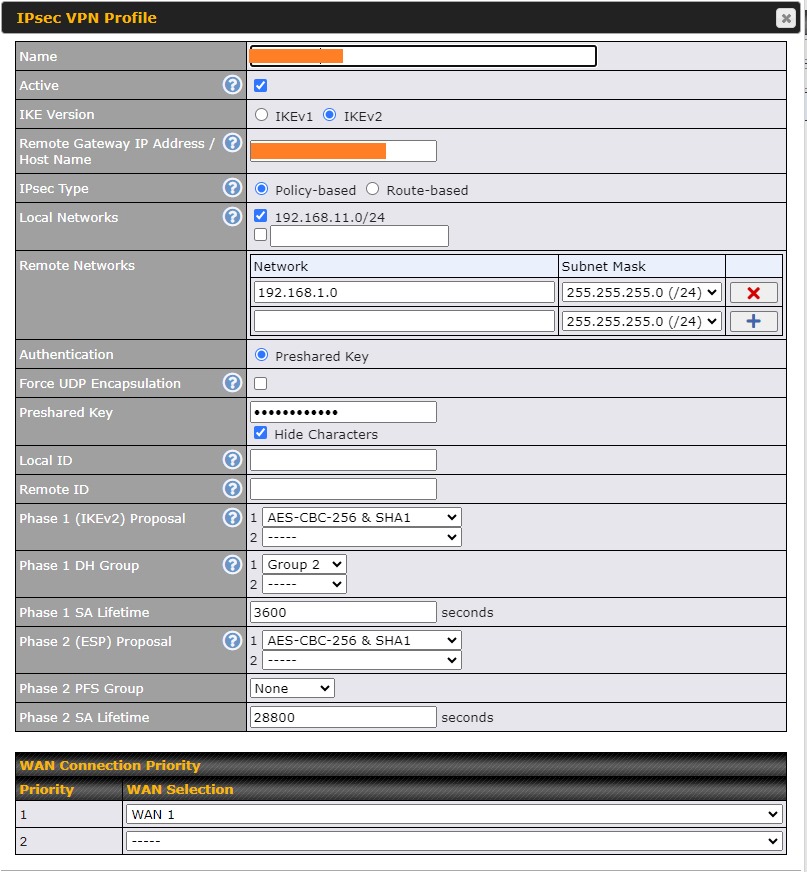Click the Preshared Key password field
Screen dimensions: 807x872
pos(343,412)
